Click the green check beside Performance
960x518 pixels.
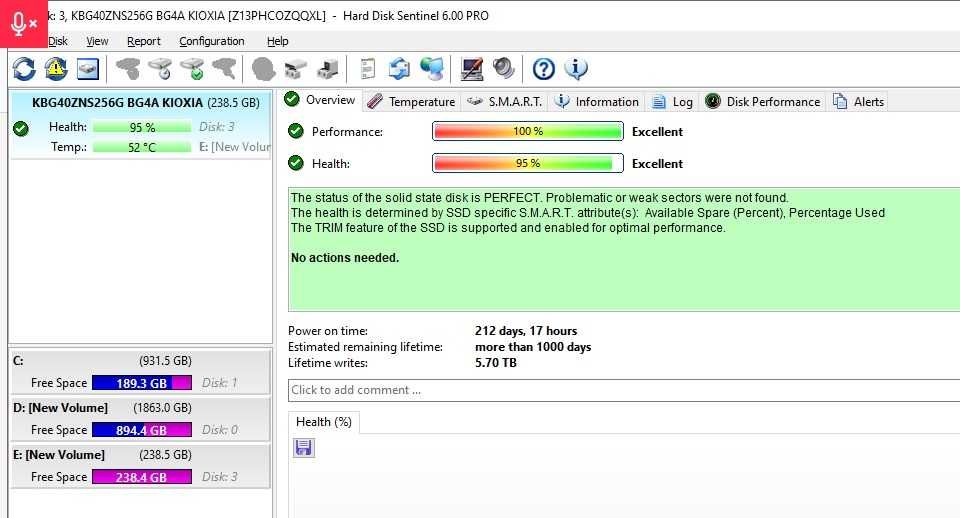point(296,131)
